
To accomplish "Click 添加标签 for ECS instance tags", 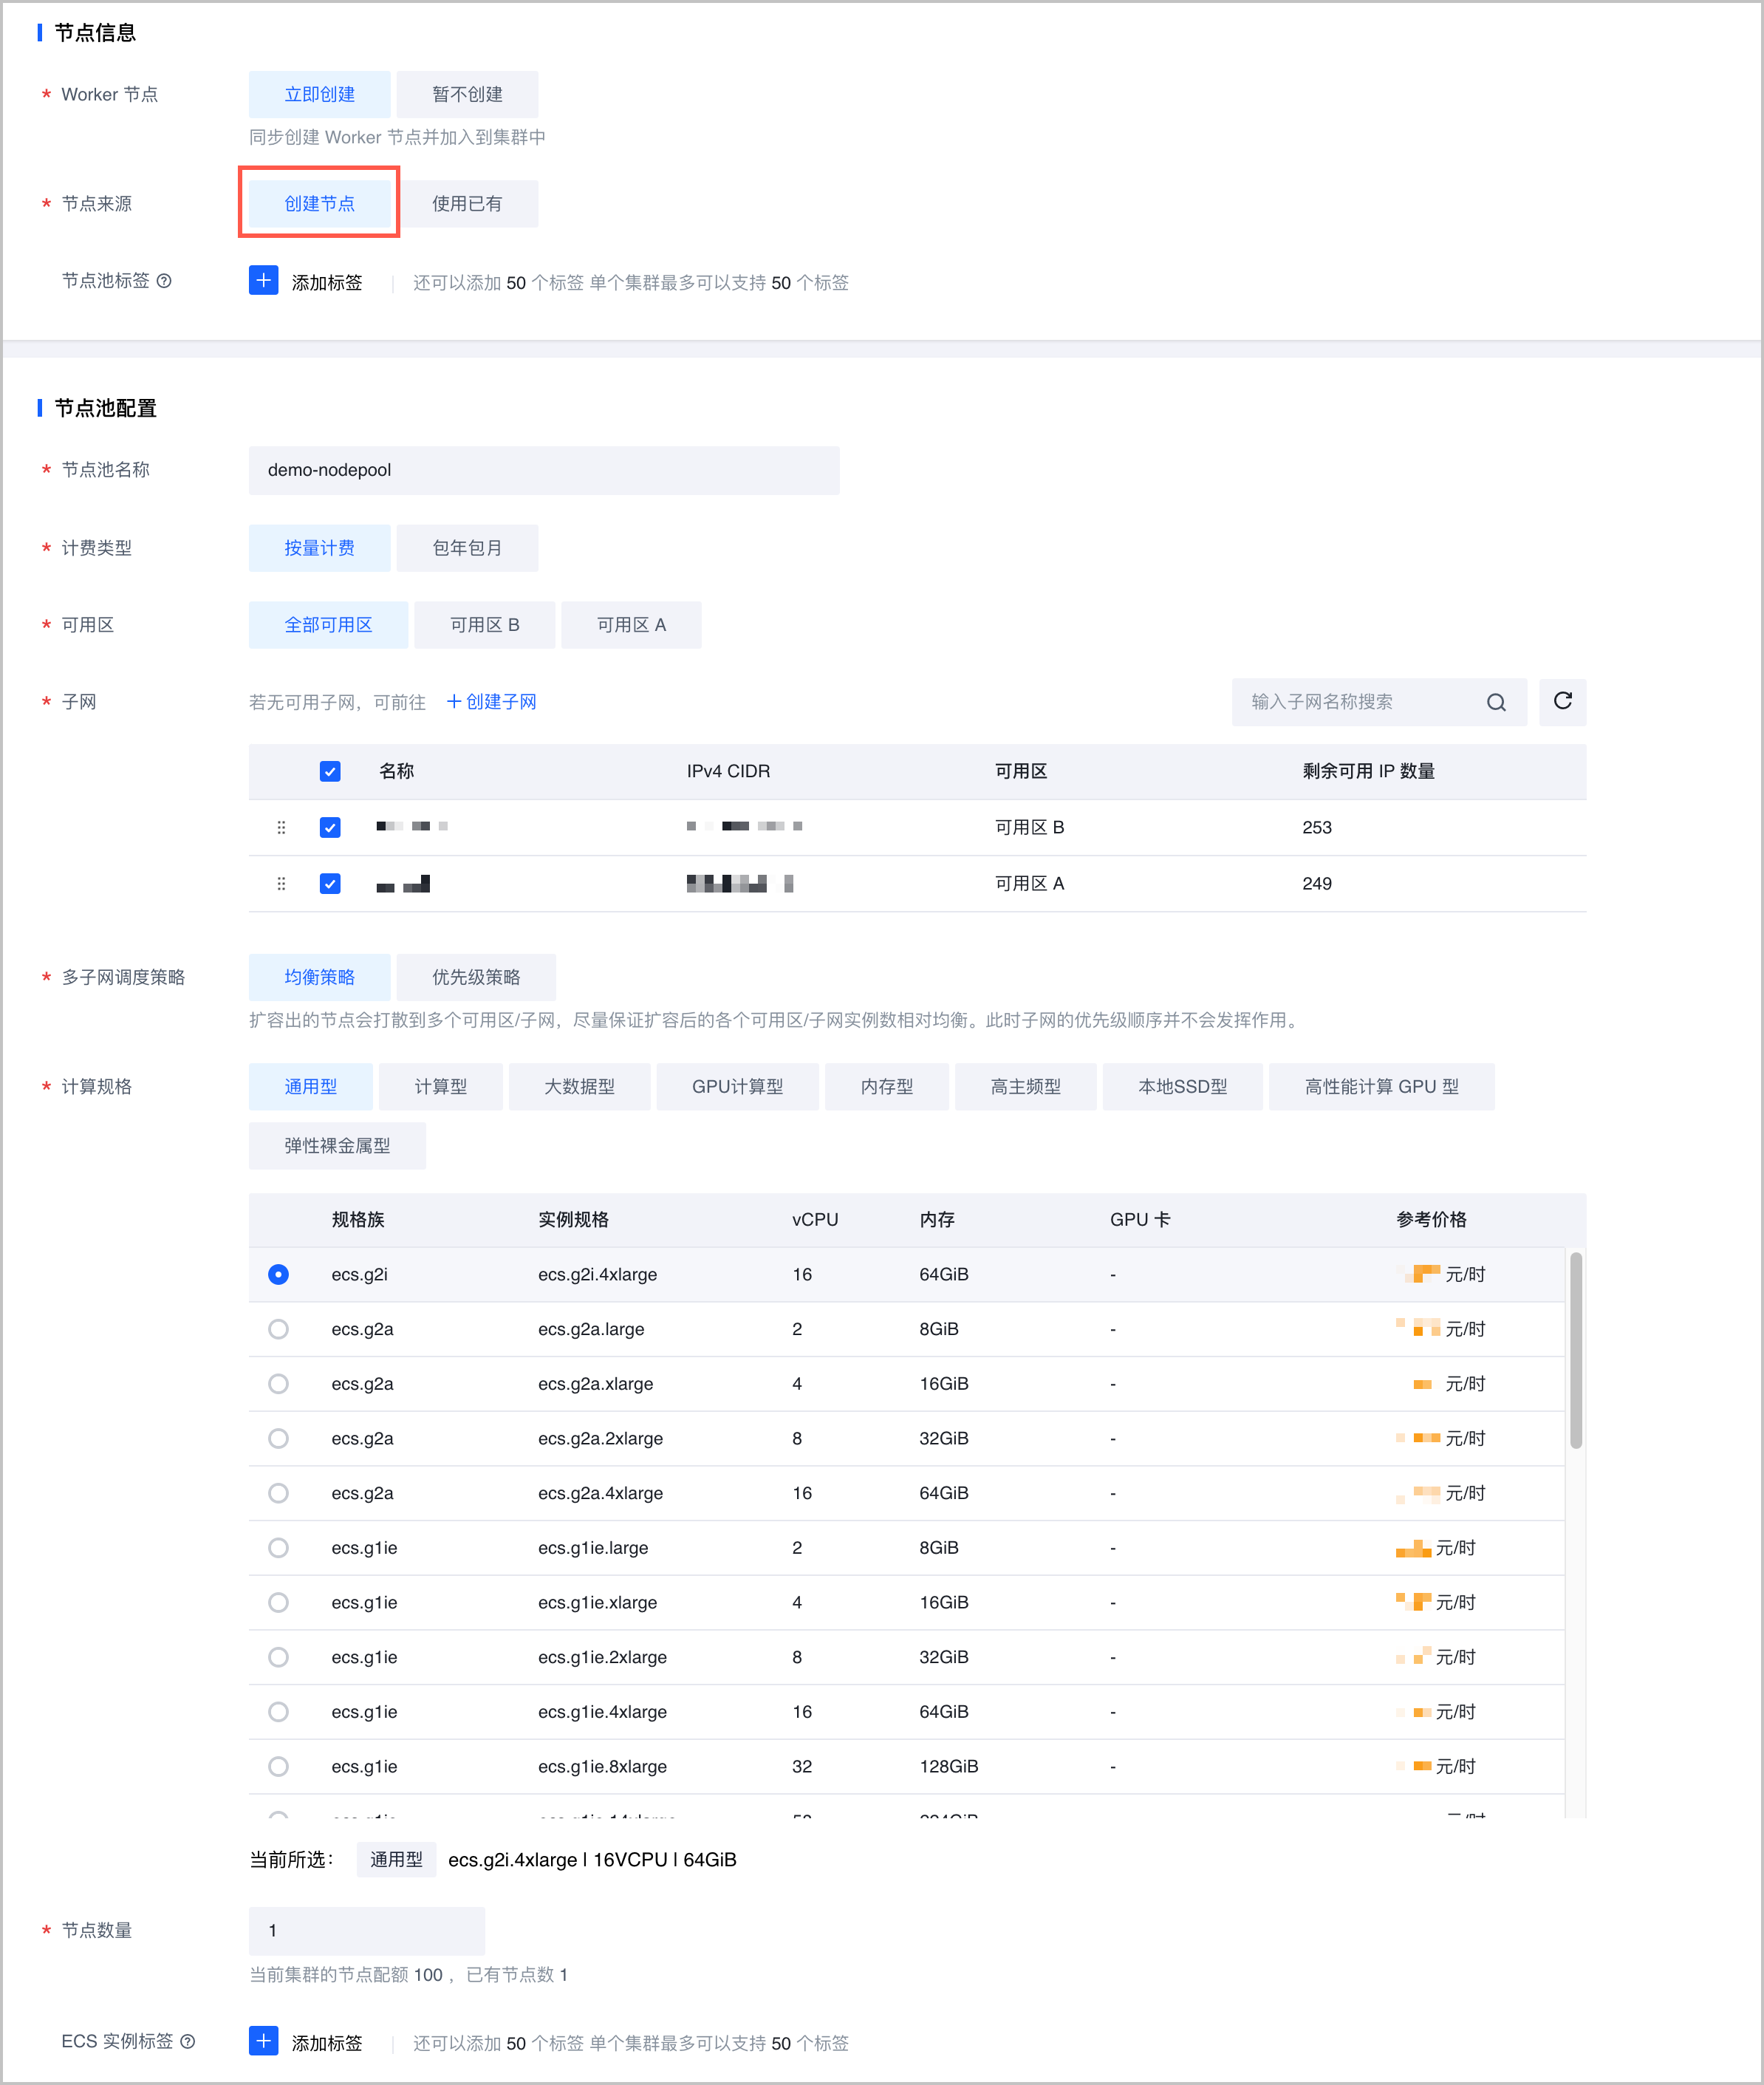I will (x=327, y=2043).
